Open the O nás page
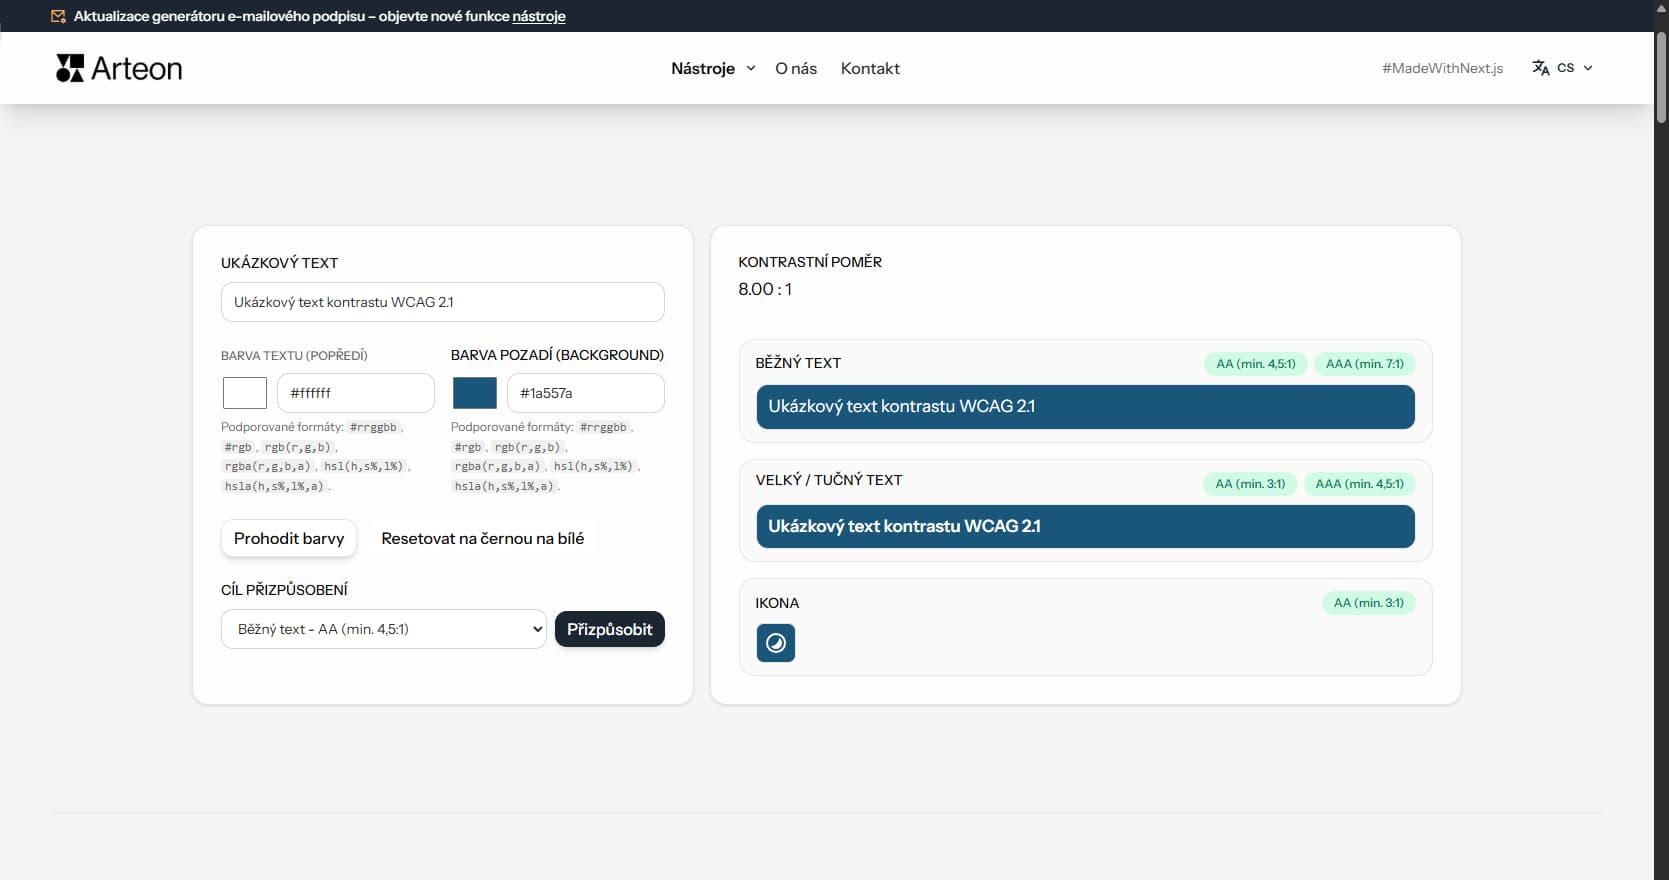This screenshot has width=1669, height=880. [x=795, y=68]
